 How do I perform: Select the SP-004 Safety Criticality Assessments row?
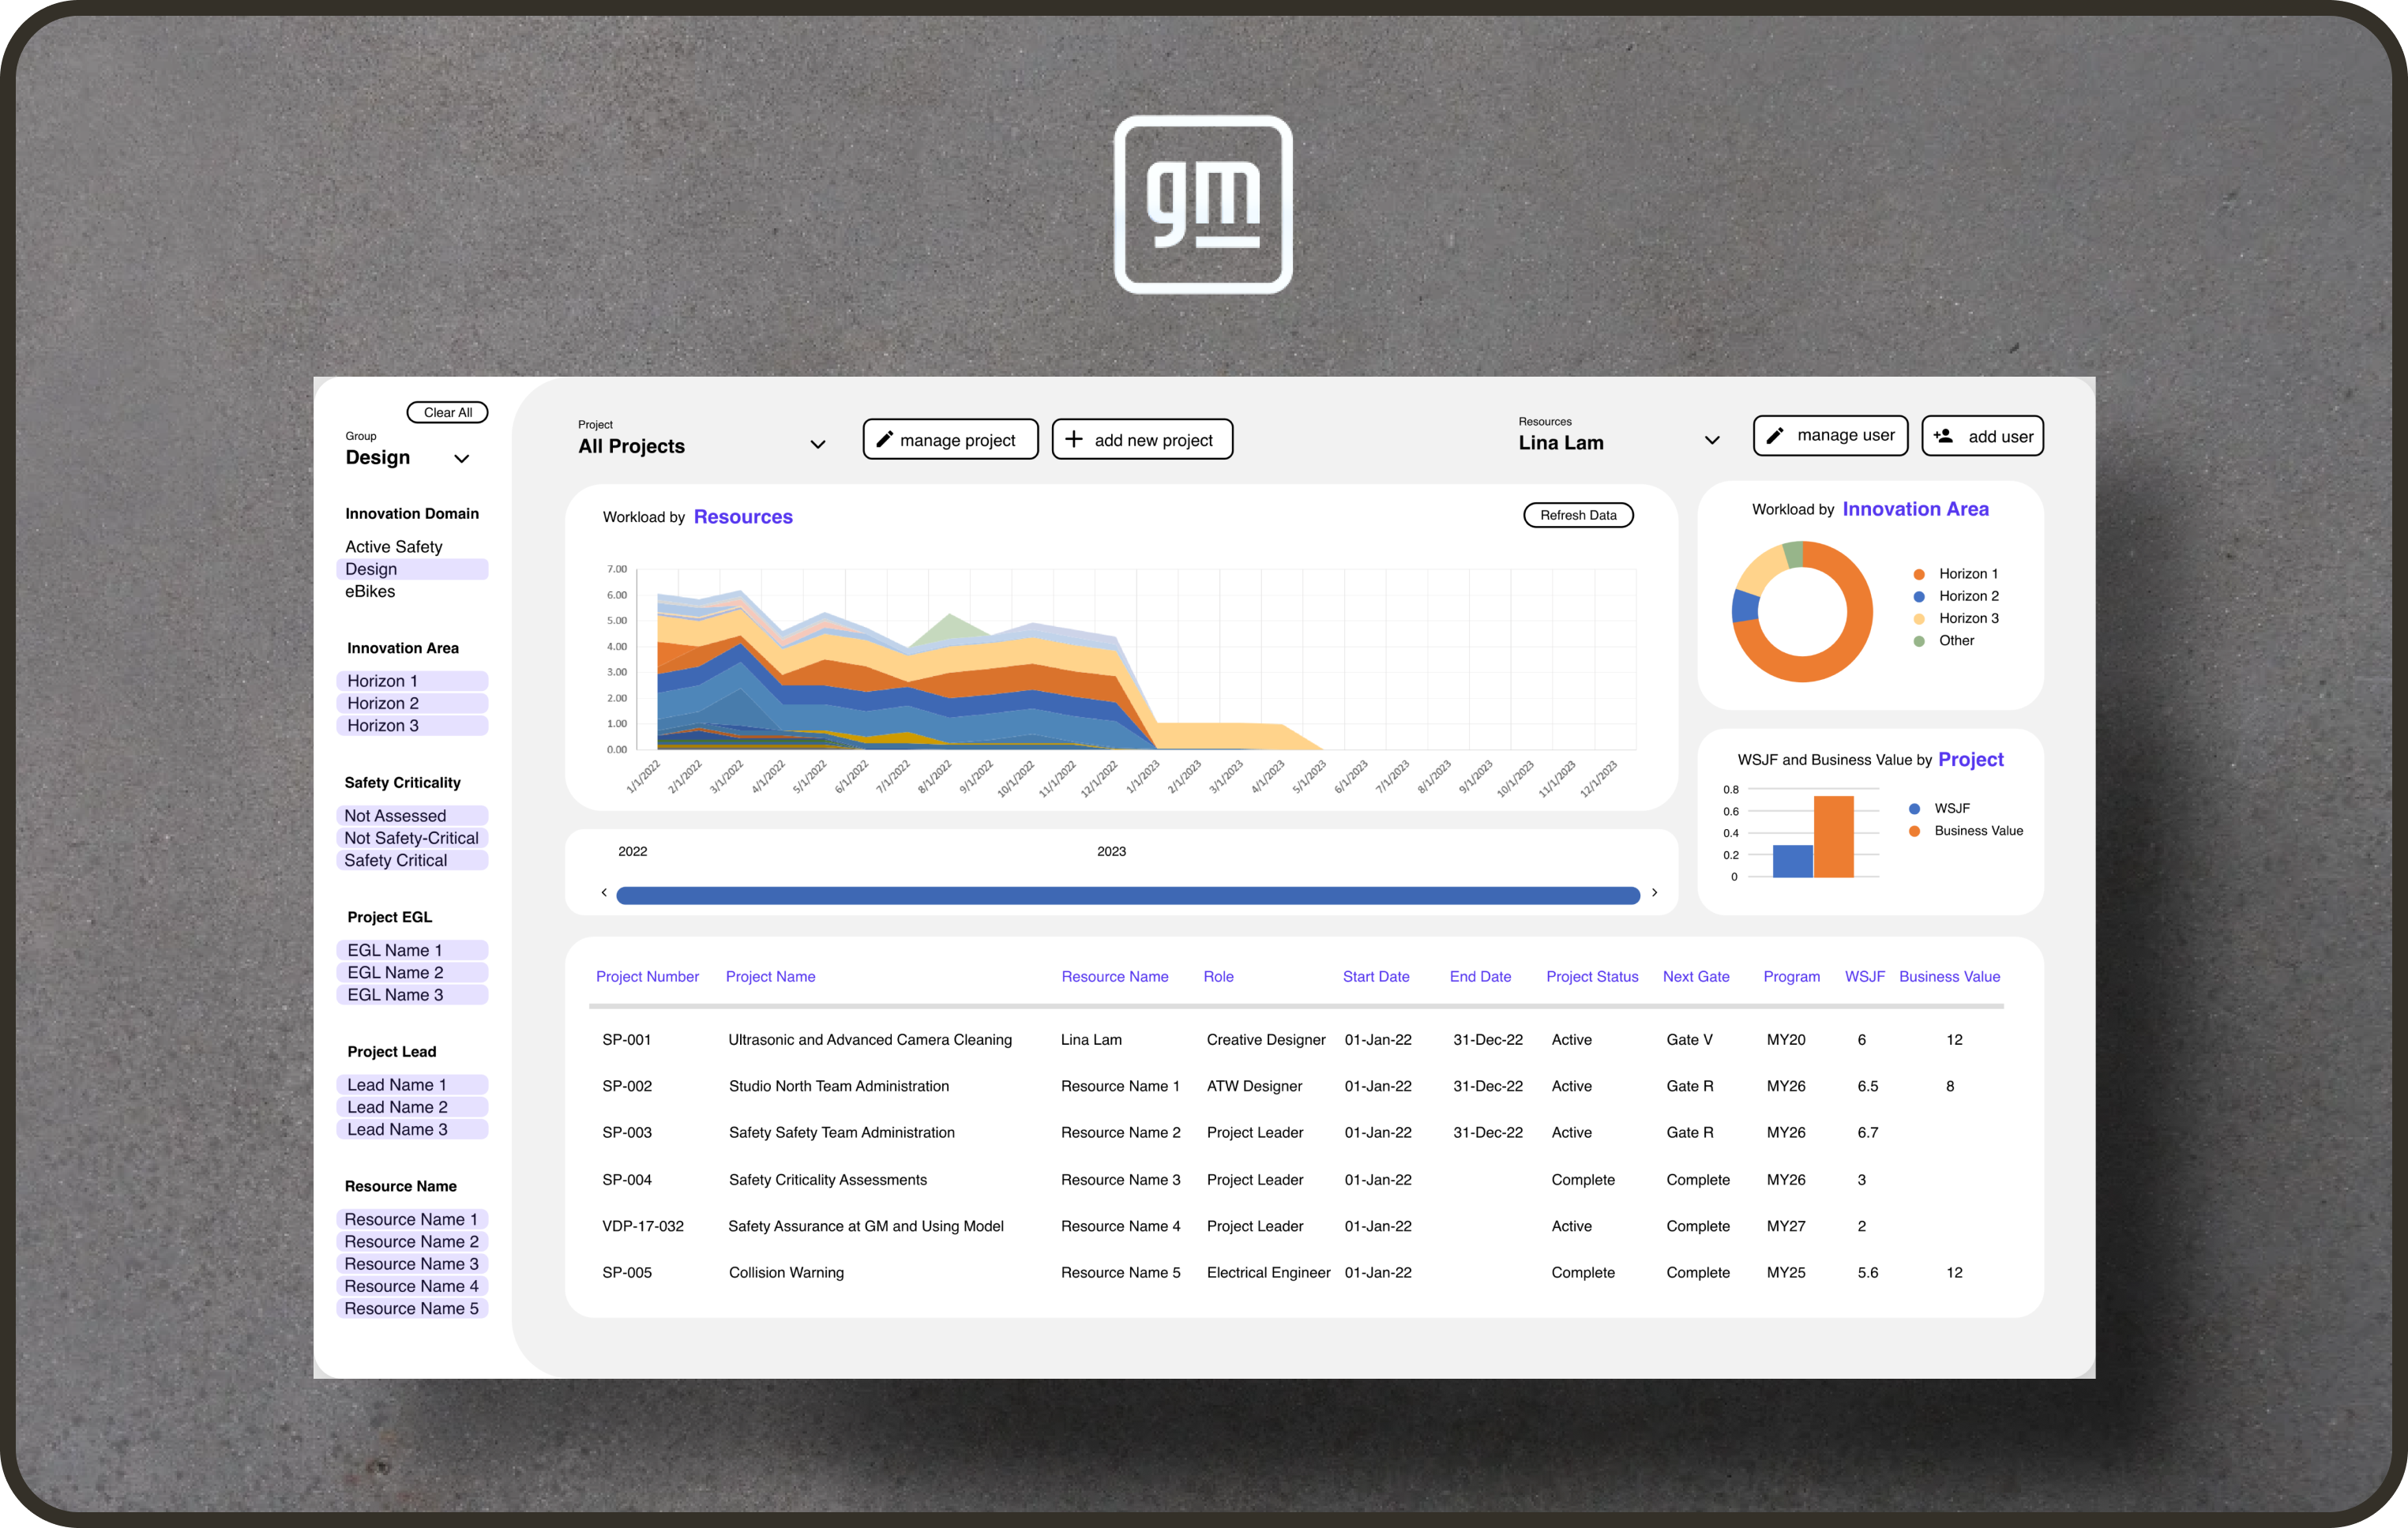[x=828, y=1179]
